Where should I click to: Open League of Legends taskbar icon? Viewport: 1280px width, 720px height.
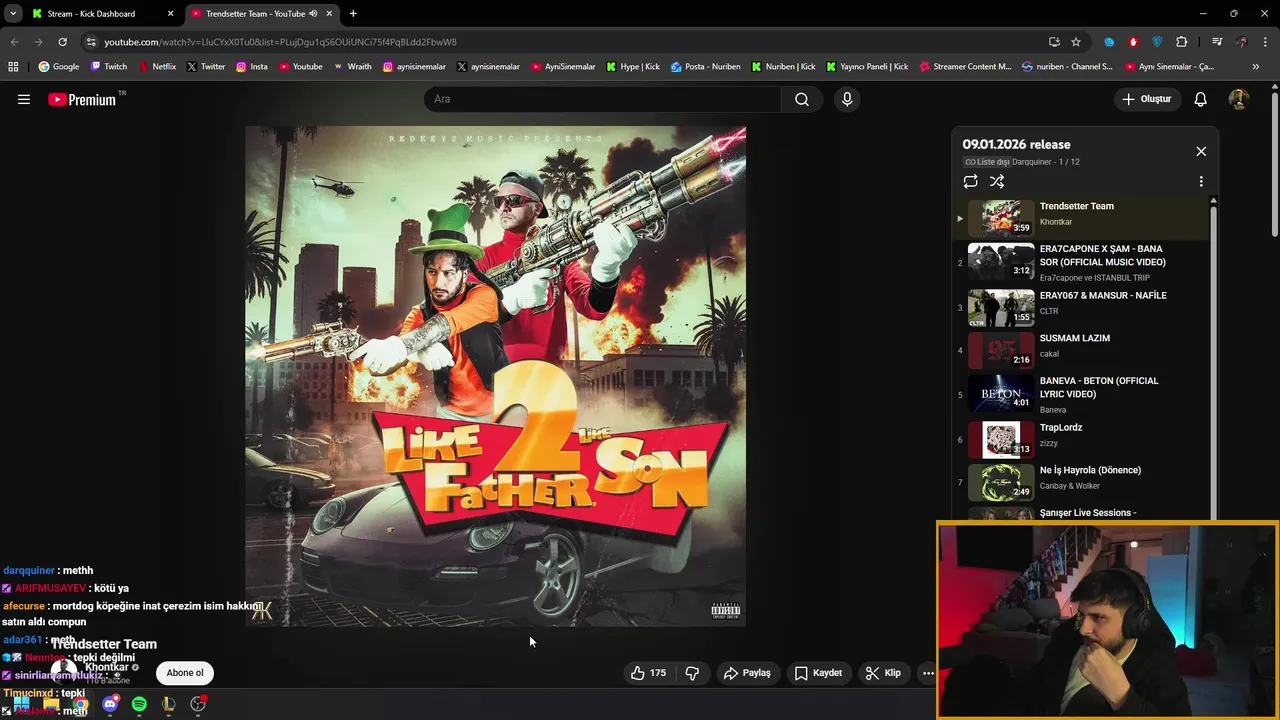(x=168, y=704)
